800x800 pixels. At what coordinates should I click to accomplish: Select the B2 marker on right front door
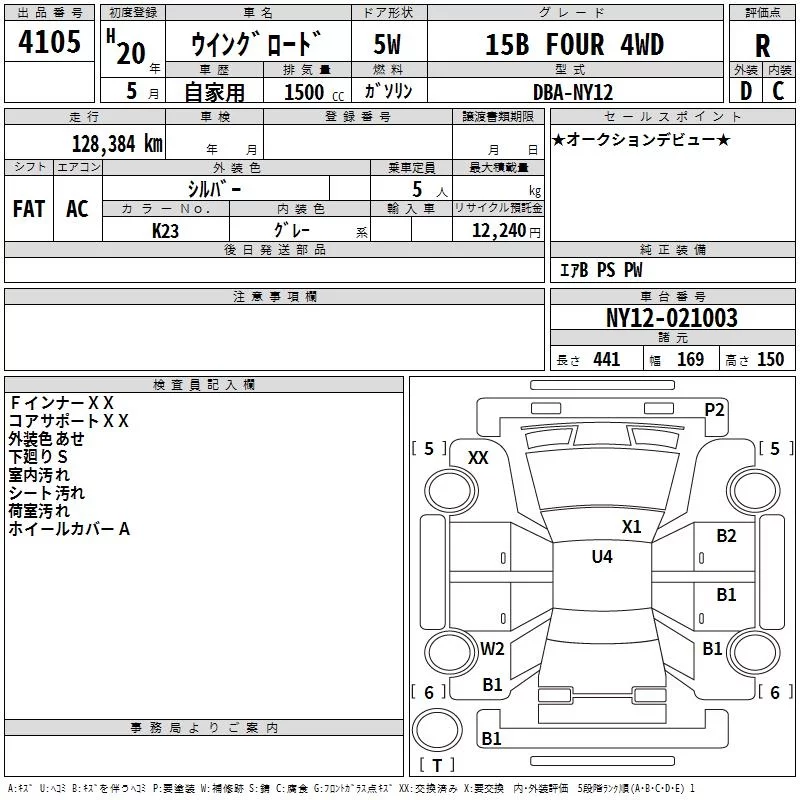pos(726,536)
